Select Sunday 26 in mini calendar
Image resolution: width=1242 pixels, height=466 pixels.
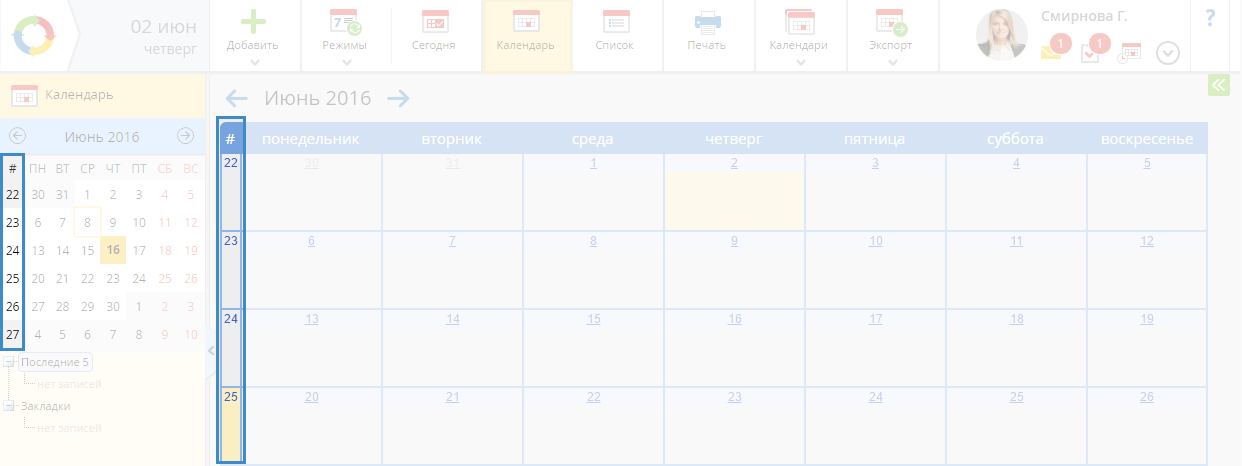click(190, 279)
